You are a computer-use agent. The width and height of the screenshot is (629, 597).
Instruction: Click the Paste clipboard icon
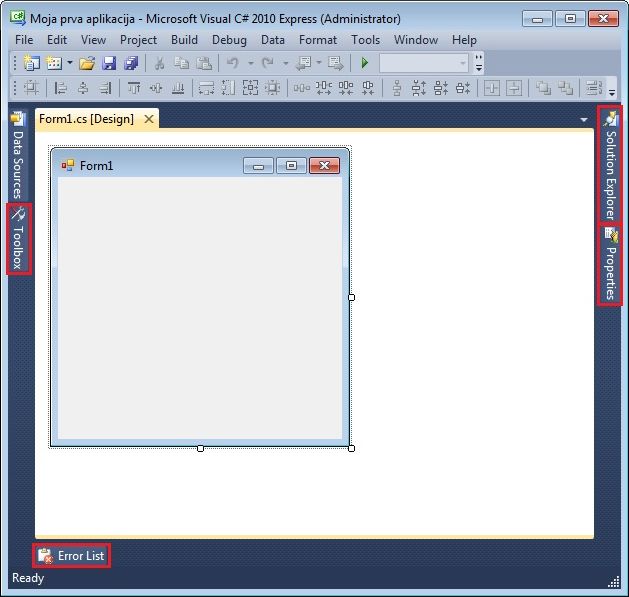pos(204,63)
